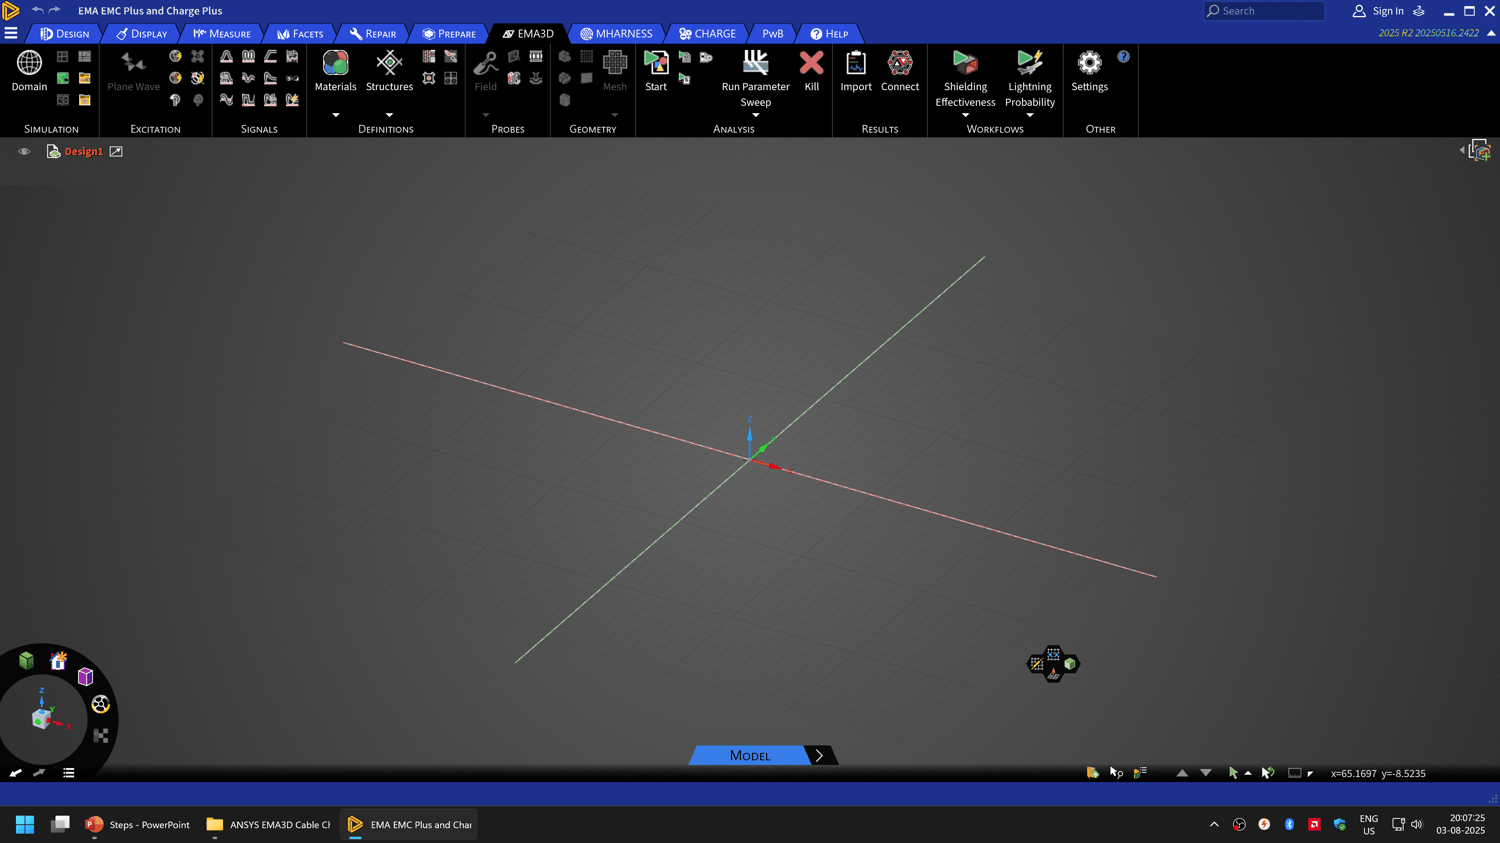Click the green cube icon in view wheel

(26, 660)
